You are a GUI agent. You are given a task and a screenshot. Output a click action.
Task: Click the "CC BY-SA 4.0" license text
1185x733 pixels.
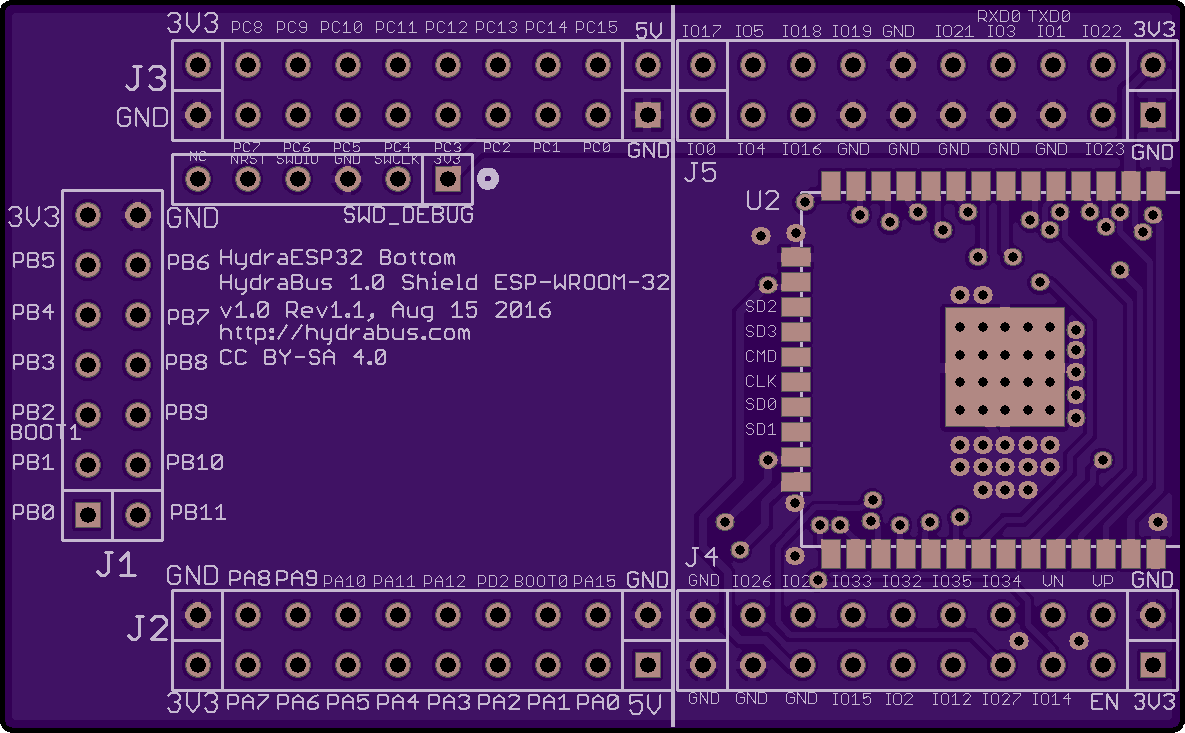(x=302, y=357)
